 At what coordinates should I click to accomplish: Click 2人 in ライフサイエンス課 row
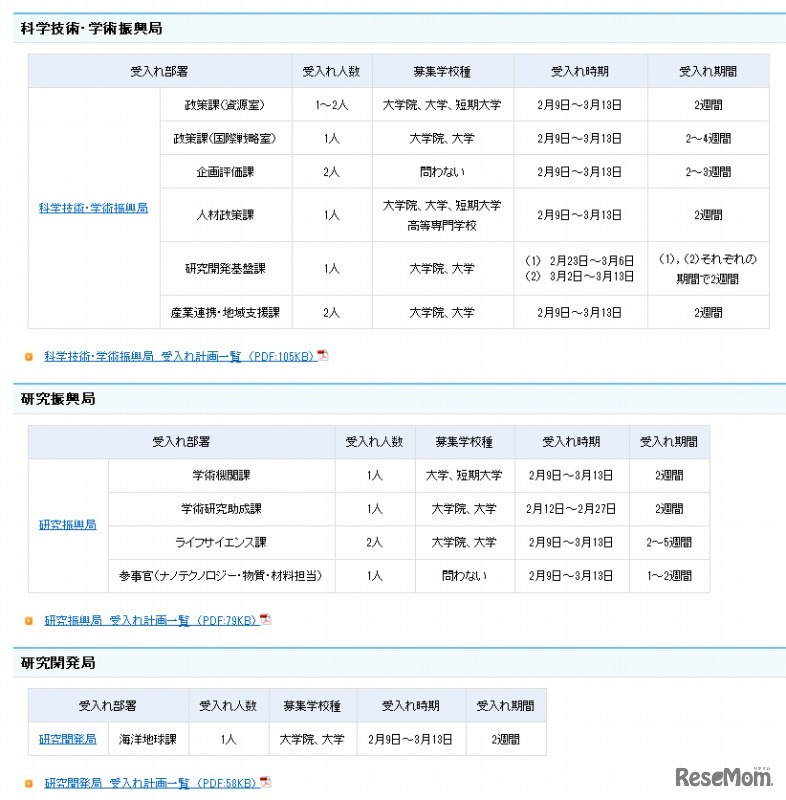[375, 542]
